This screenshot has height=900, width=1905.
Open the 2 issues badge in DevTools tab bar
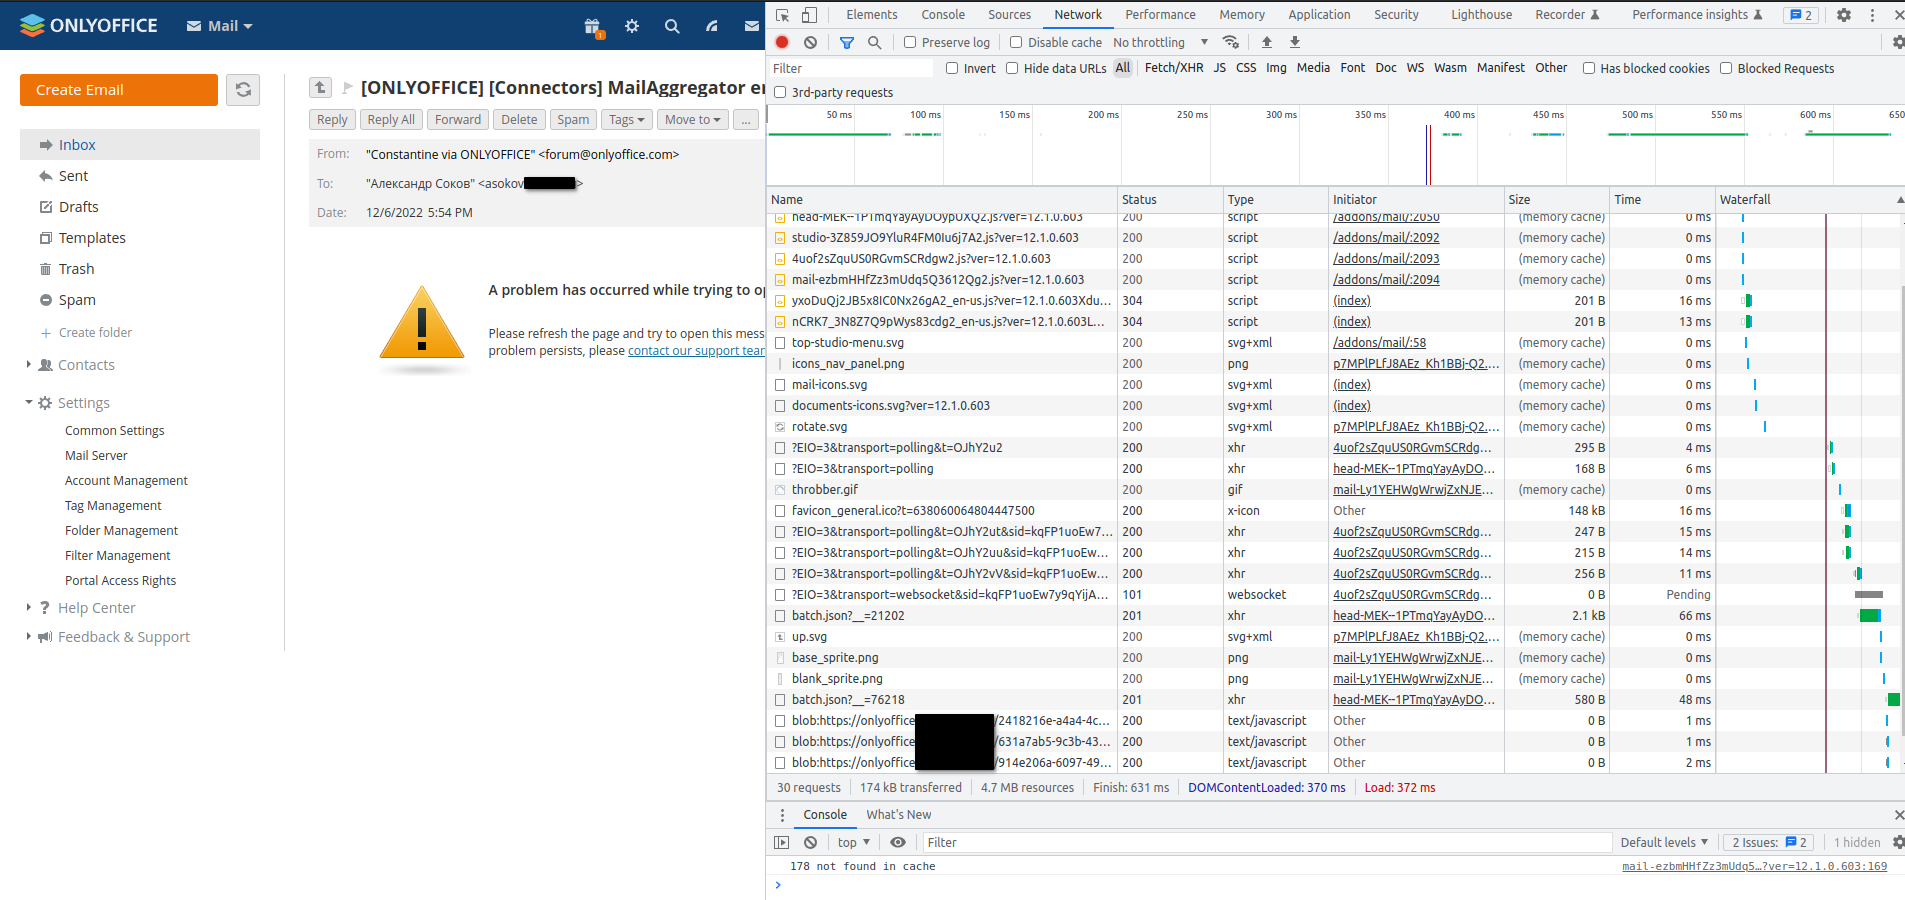[1801, 15]
